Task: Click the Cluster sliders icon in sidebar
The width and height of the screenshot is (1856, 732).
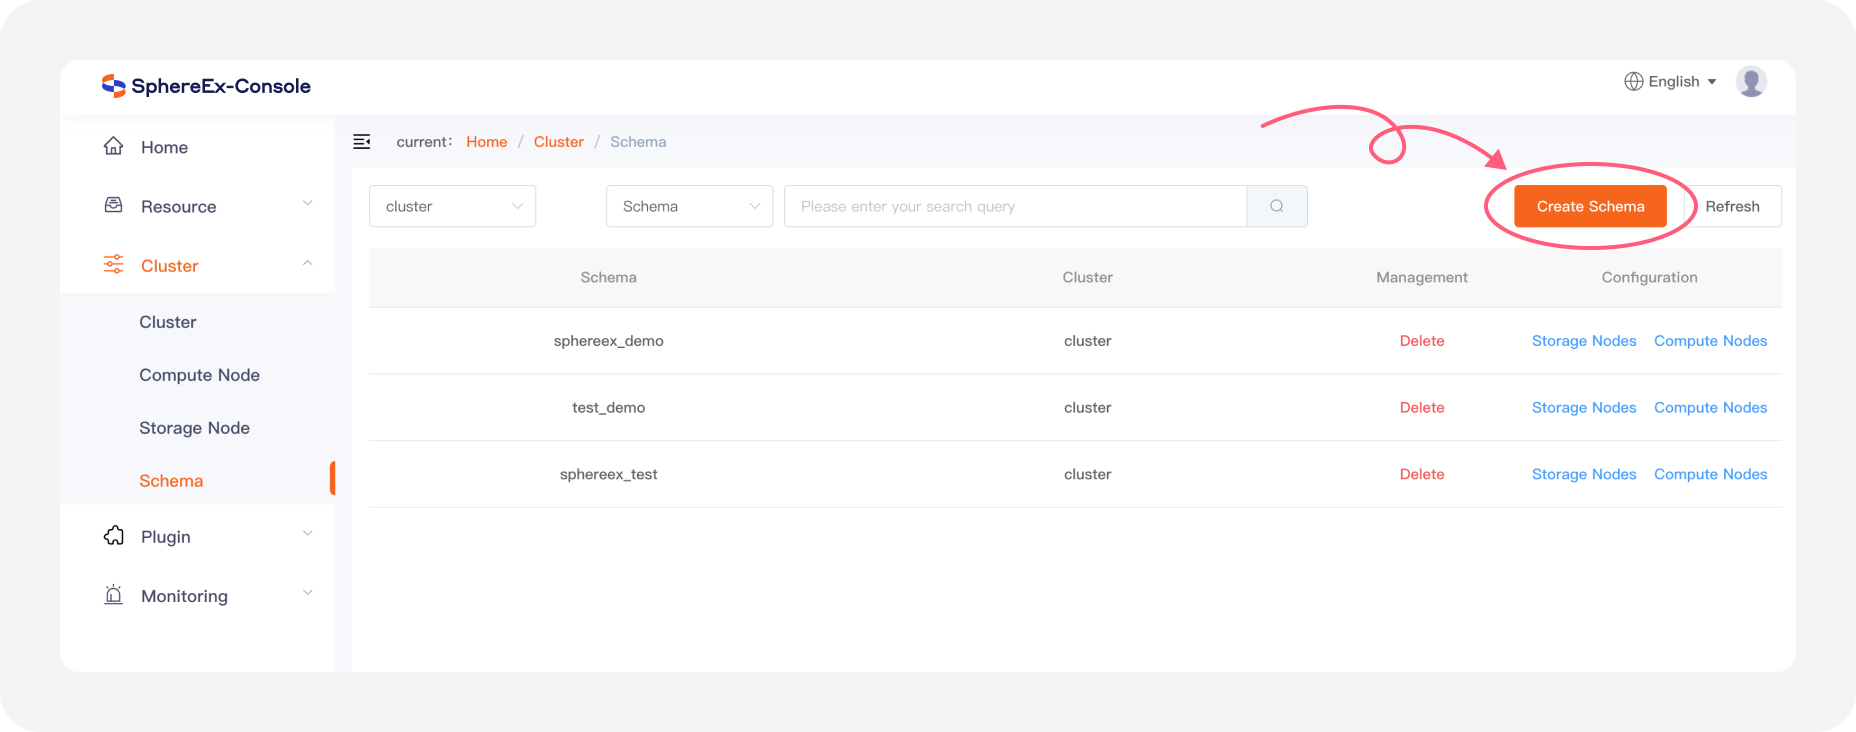Action: (114, 265)
